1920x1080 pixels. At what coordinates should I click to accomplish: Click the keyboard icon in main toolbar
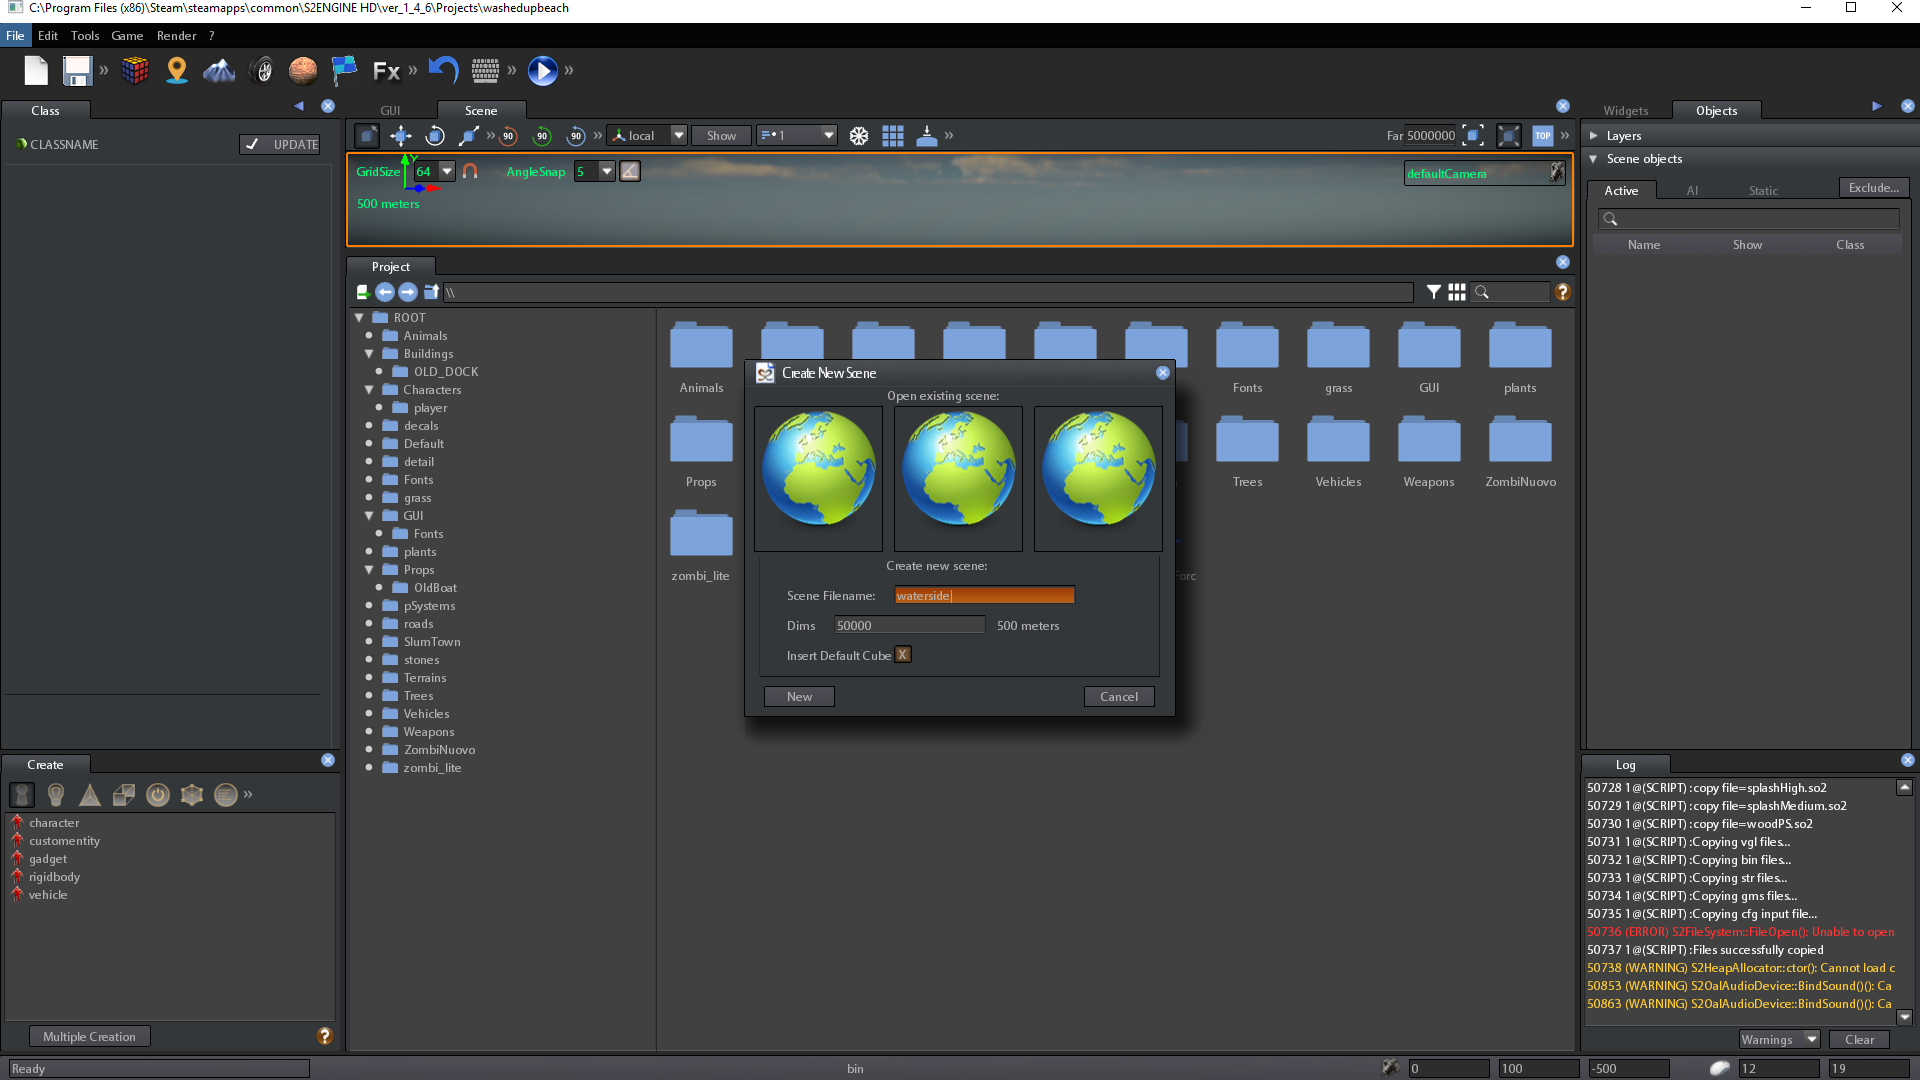[485, 70]
